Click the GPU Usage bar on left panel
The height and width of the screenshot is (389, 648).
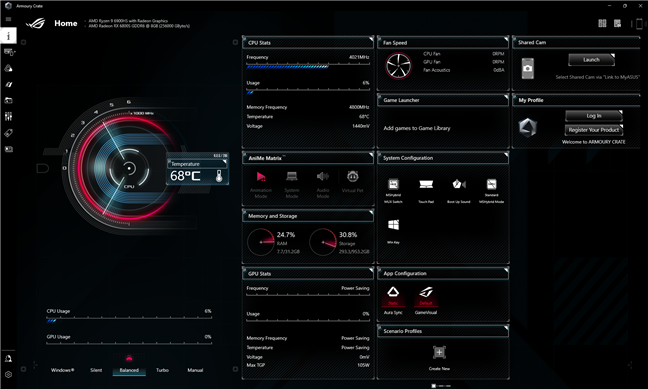point(129,344)
